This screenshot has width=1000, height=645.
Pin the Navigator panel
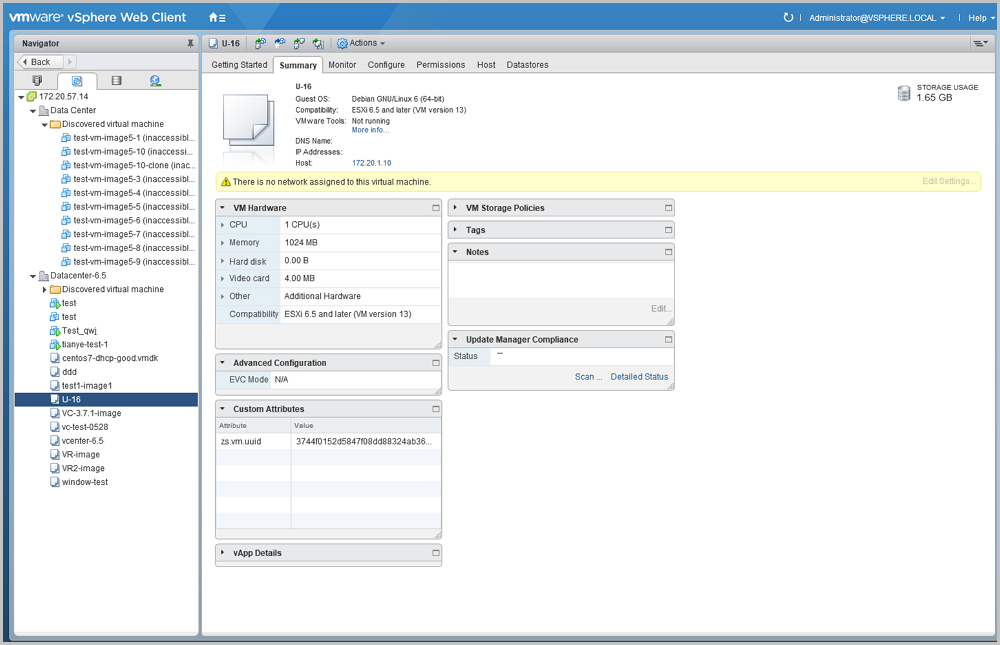[x=190, y=44]
